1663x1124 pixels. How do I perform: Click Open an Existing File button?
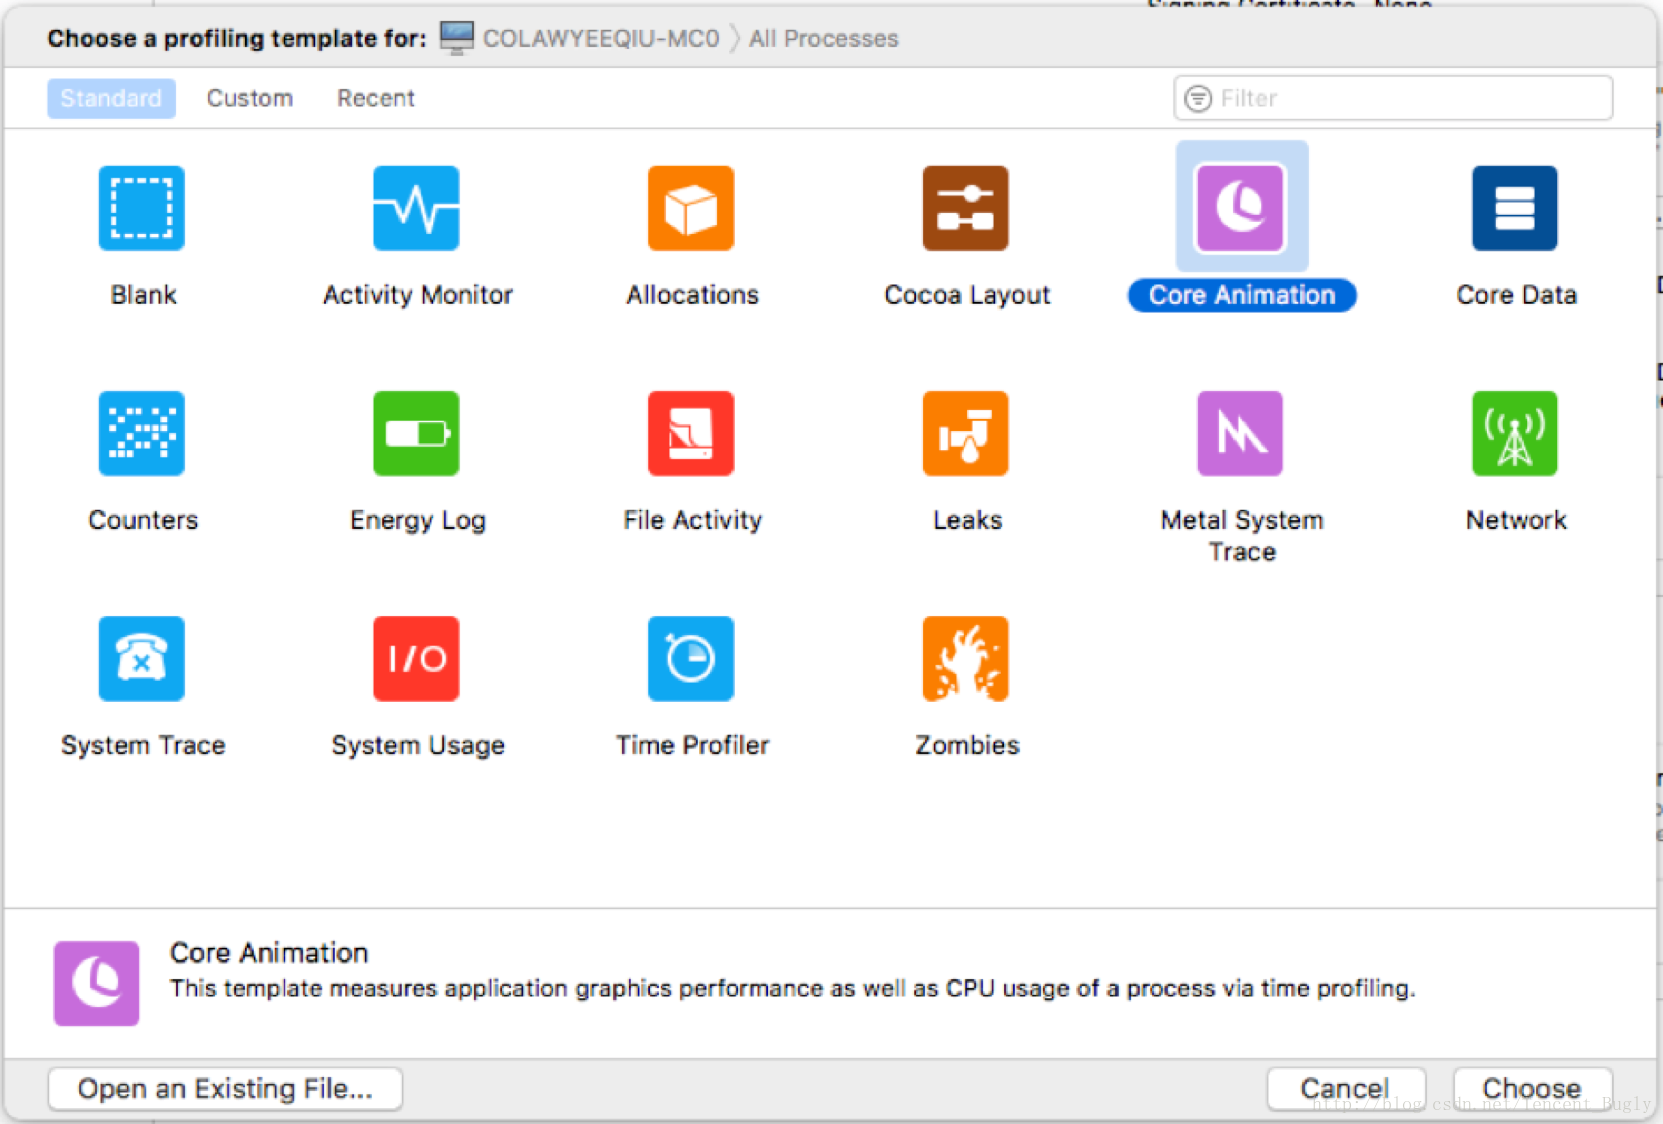click(x=224, y=1088)
